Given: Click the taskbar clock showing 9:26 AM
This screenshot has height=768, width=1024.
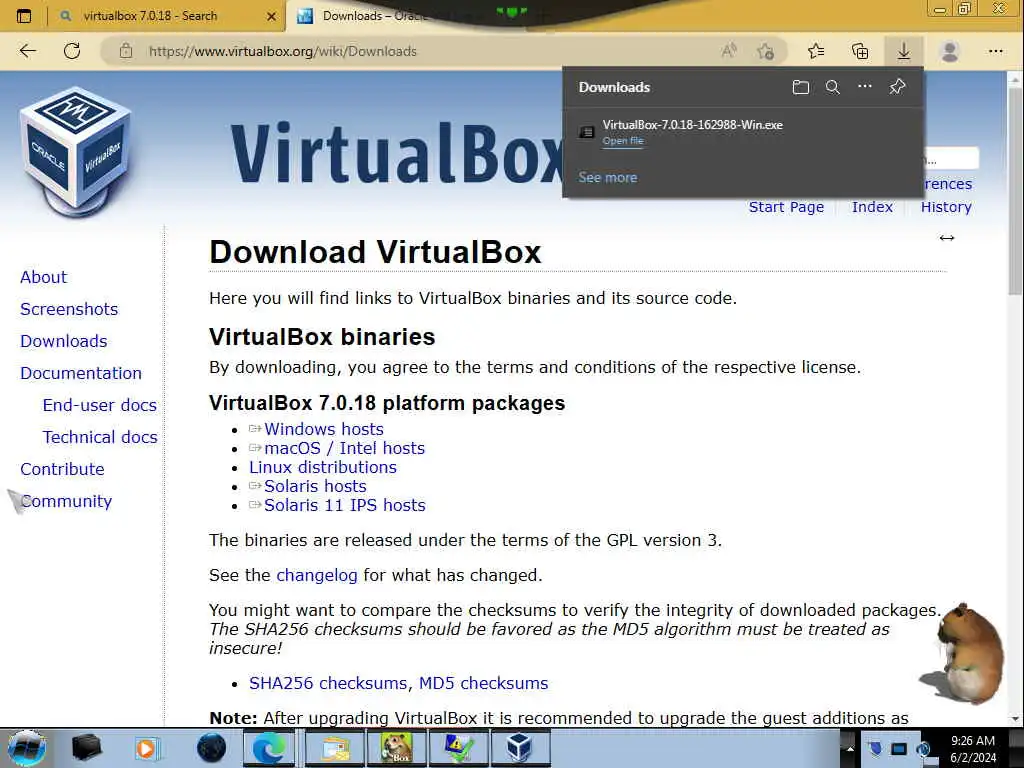Looking at the screenshot, I should point(973,748).
